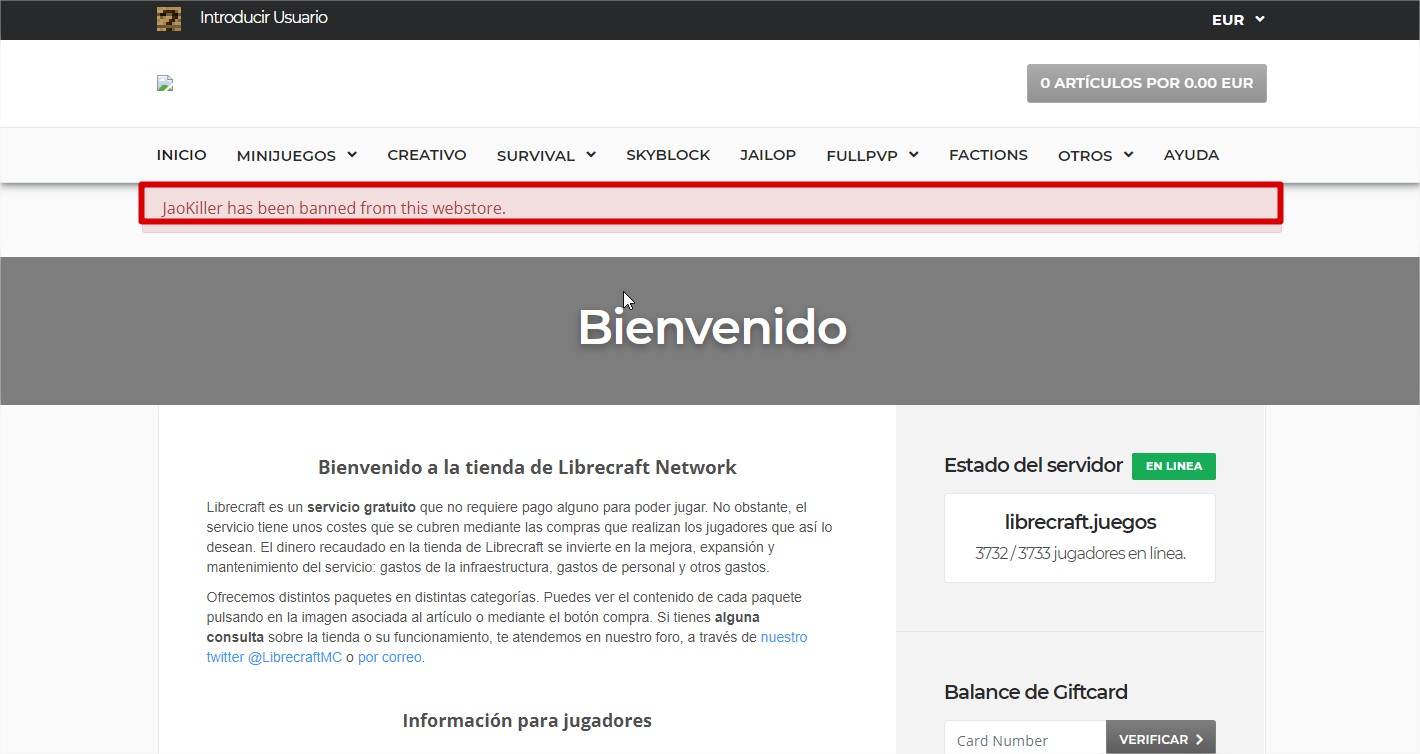This screenshot has height=754, width=1420.
Task: Click the 3732 / 3733 jugadores en línea text
Action: click(1080, 553)
